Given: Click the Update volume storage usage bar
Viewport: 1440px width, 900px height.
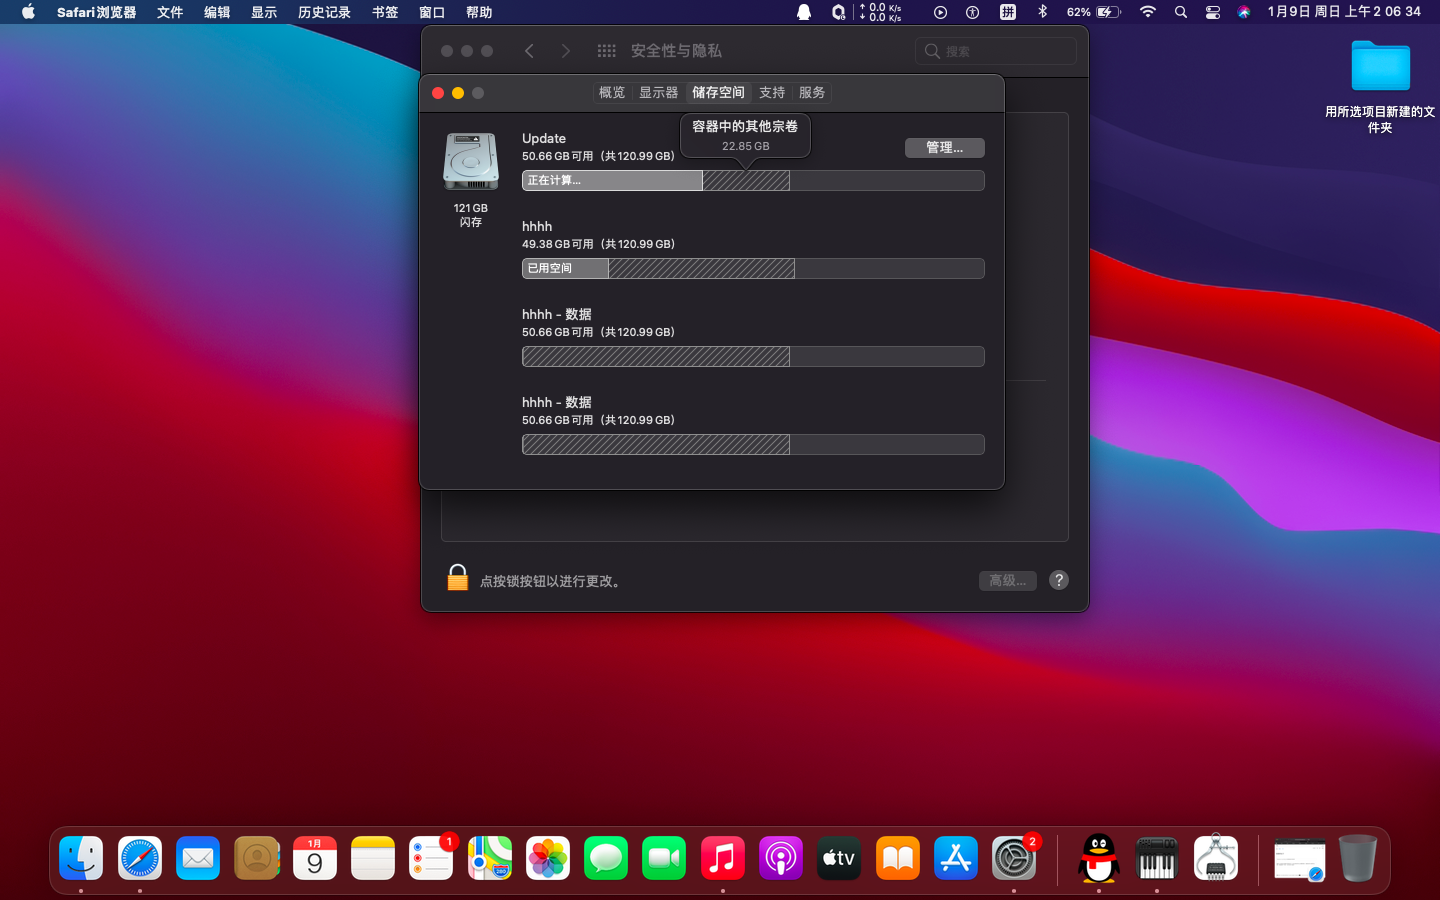Looking at the screenshot, I should [752, 181].
